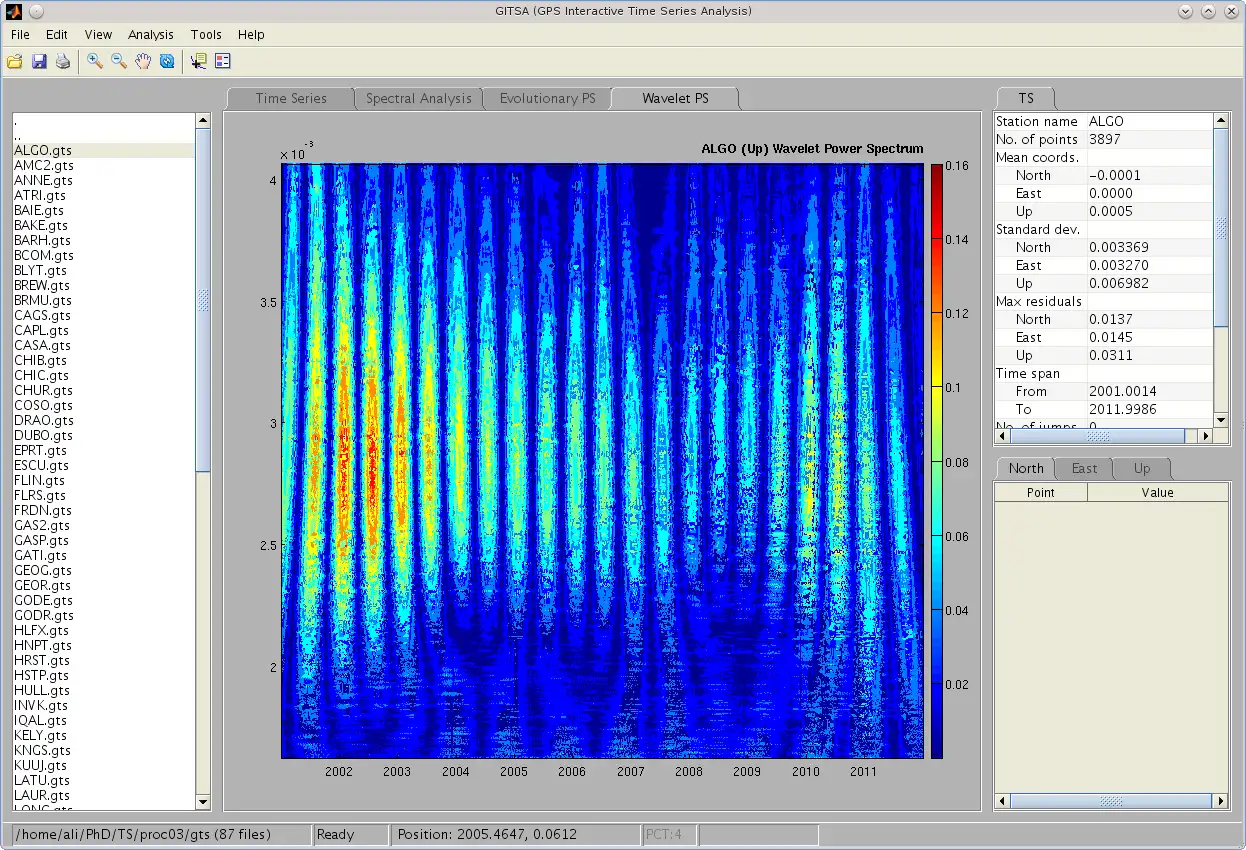The height and width of the screenshot is (850, 1246).
Task: Select the parent directory '..' entry
Action: tap(16, 135)
